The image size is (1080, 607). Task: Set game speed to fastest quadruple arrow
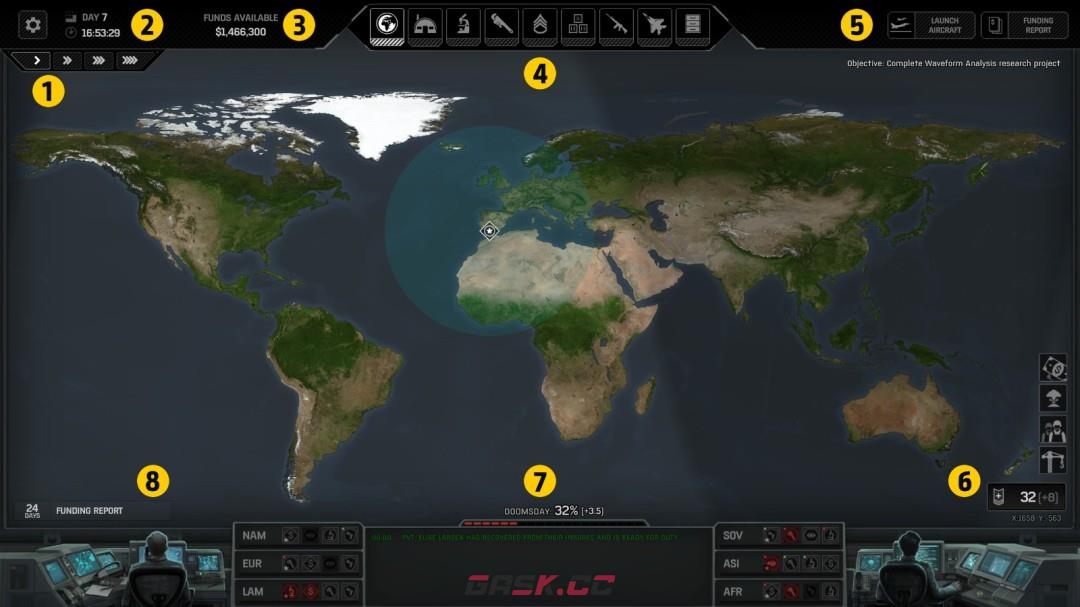click(x=130, y=60)
